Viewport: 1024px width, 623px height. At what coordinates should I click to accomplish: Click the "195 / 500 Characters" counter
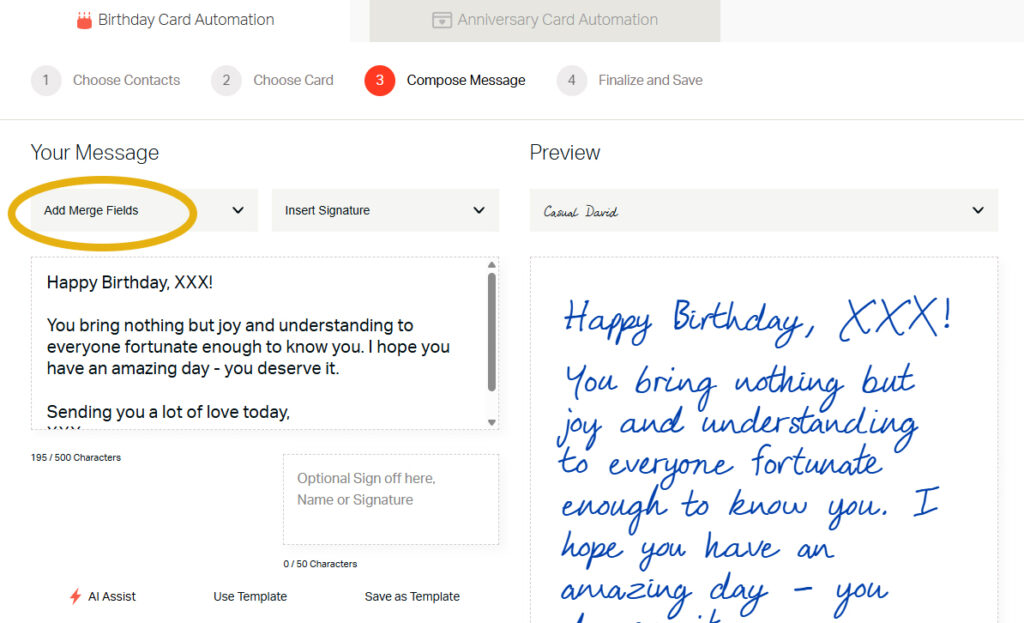(x=76, y=458)
